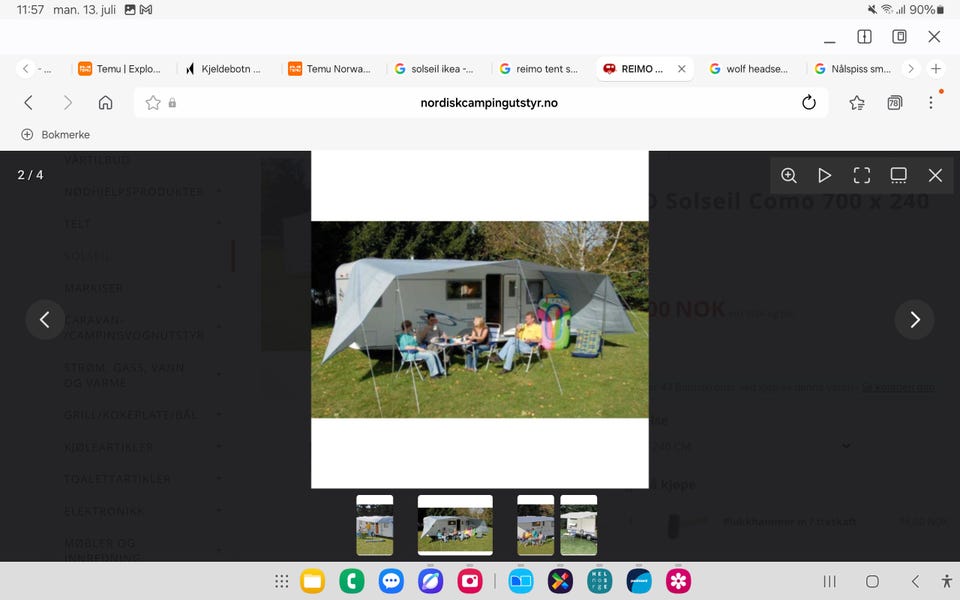Select the first caravan thumbnail
Screen dimensions: 960x600
tap(375, 525)
